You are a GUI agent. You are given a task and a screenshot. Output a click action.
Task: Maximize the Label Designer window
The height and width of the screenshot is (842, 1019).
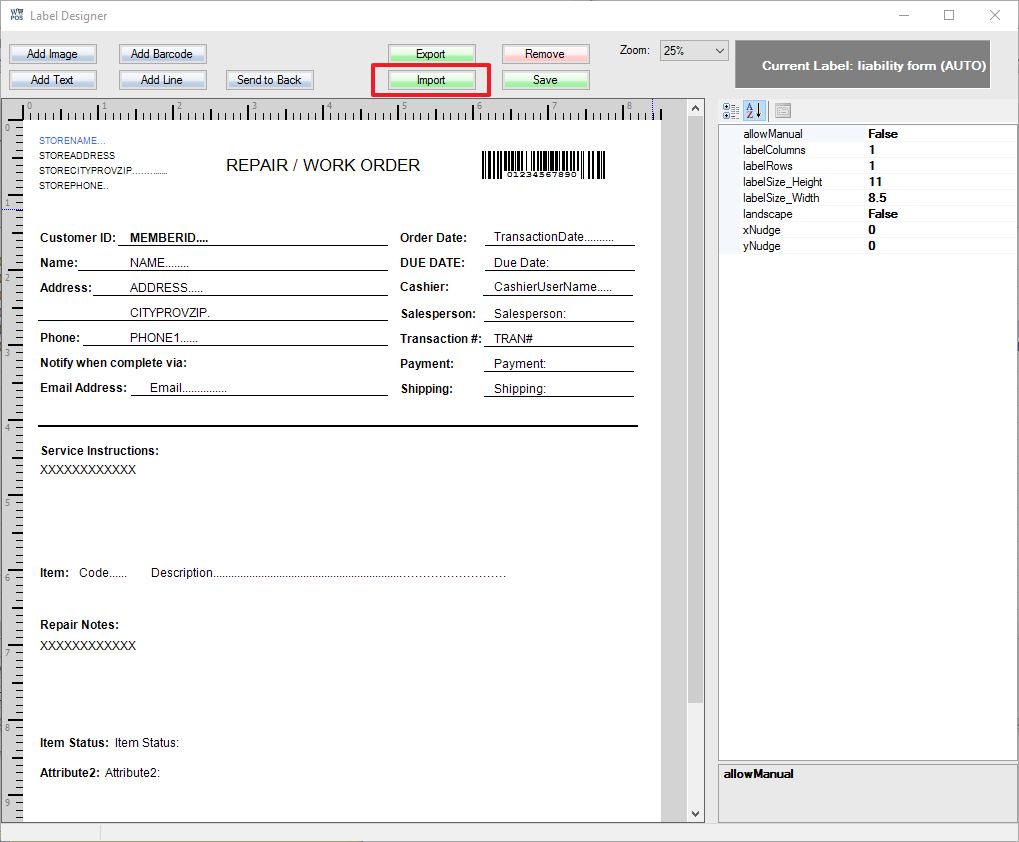coord(949,15)
